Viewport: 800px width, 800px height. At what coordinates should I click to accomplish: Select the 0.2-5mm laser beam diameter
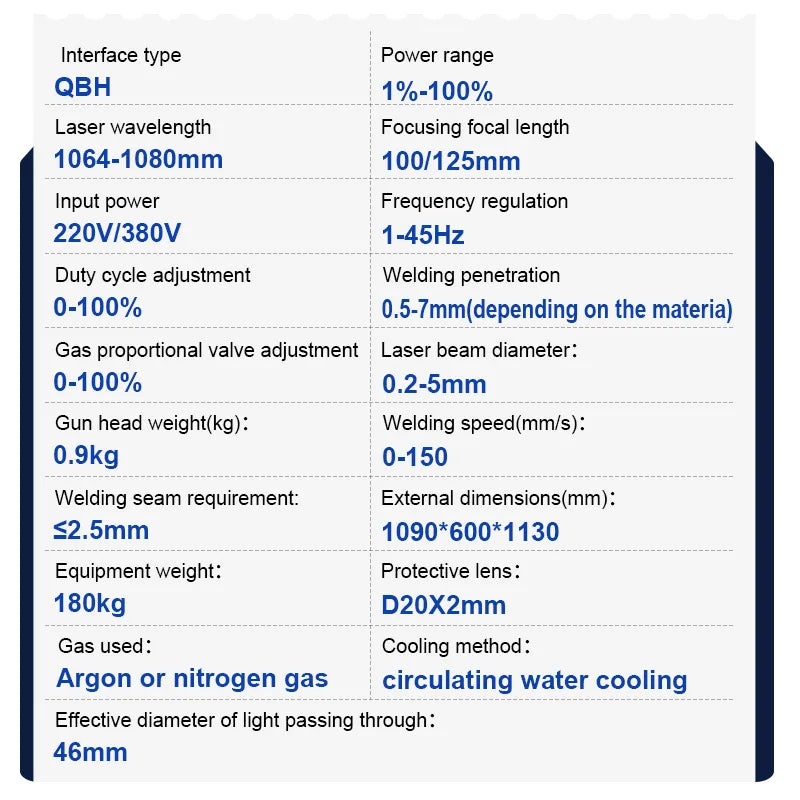click(x=434, y=384)
